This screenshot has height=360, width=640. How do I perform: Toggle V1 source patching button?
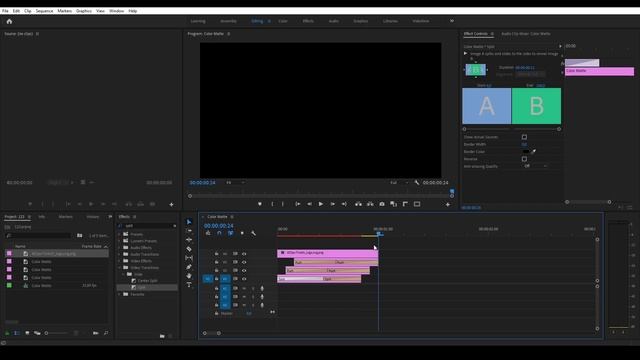tap(207, 279)
